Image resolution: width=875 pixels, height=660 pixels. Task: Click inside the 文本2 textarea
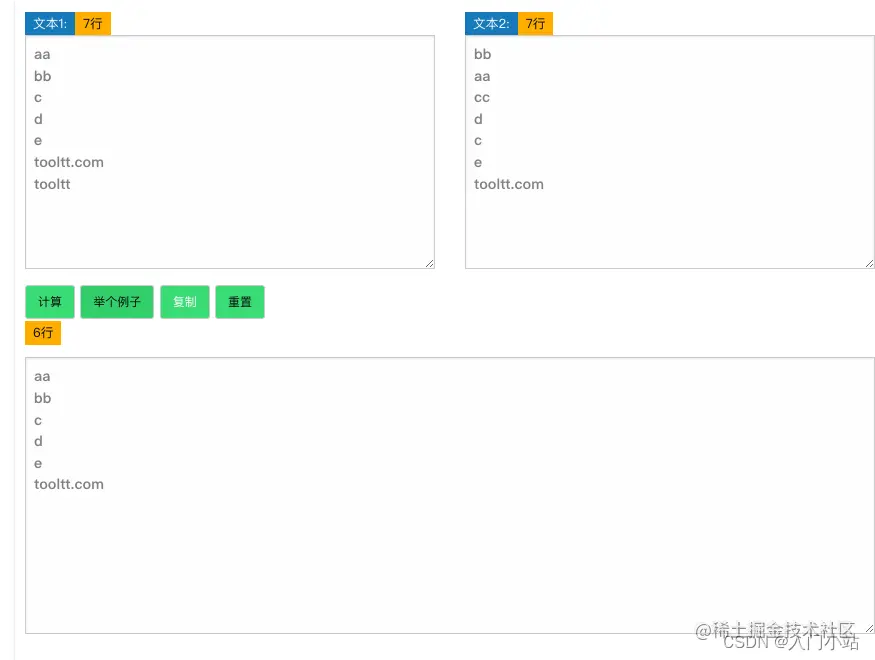point(670,152)
